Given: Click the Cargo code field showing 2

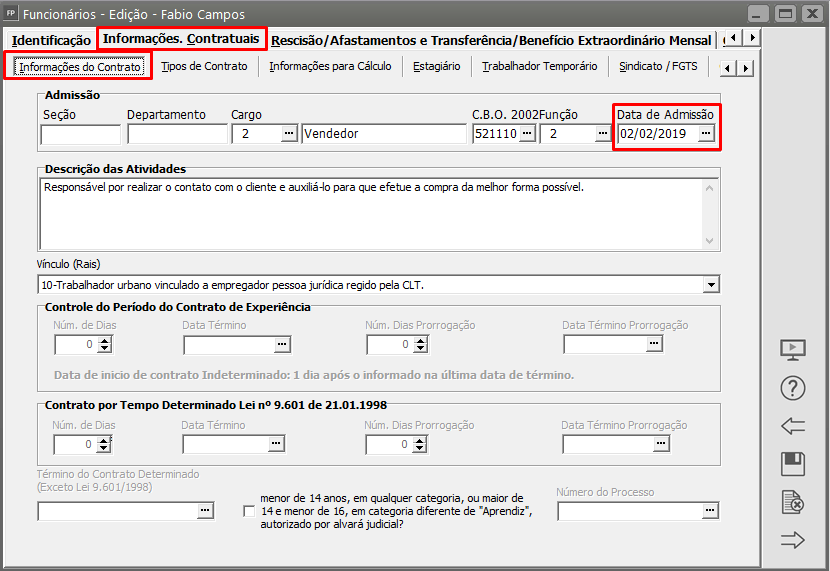Looking at the screenshot, I should (257, 134).
